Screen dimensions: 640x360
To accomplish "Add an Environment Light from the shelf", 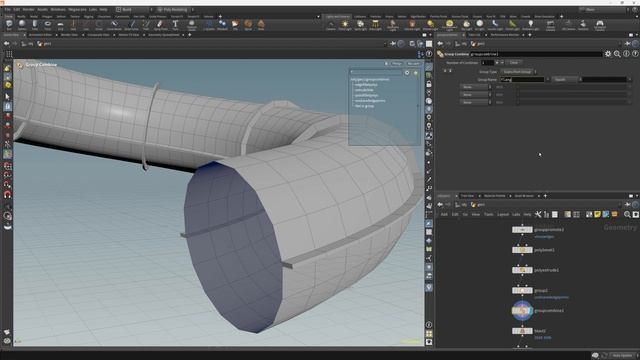I will coord(449,25).
